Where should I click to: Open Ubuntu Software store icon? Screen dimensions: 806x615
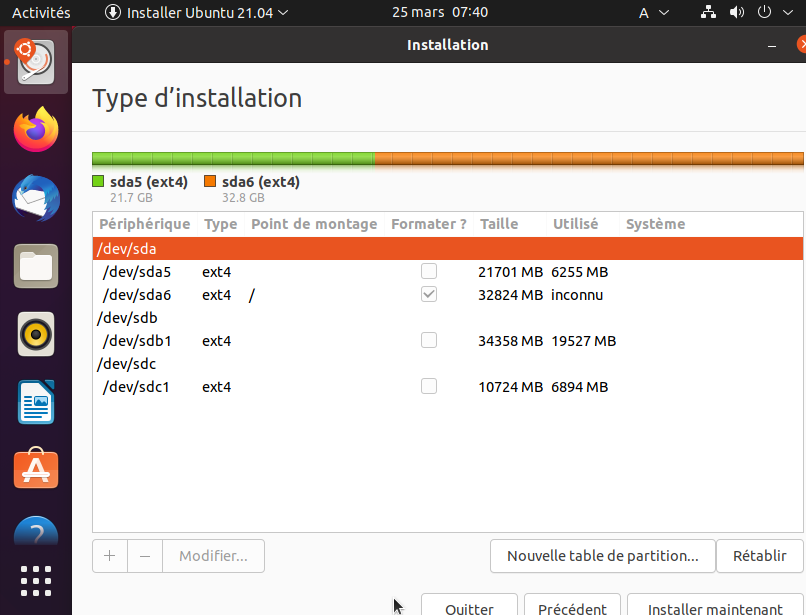coord(36,469)
